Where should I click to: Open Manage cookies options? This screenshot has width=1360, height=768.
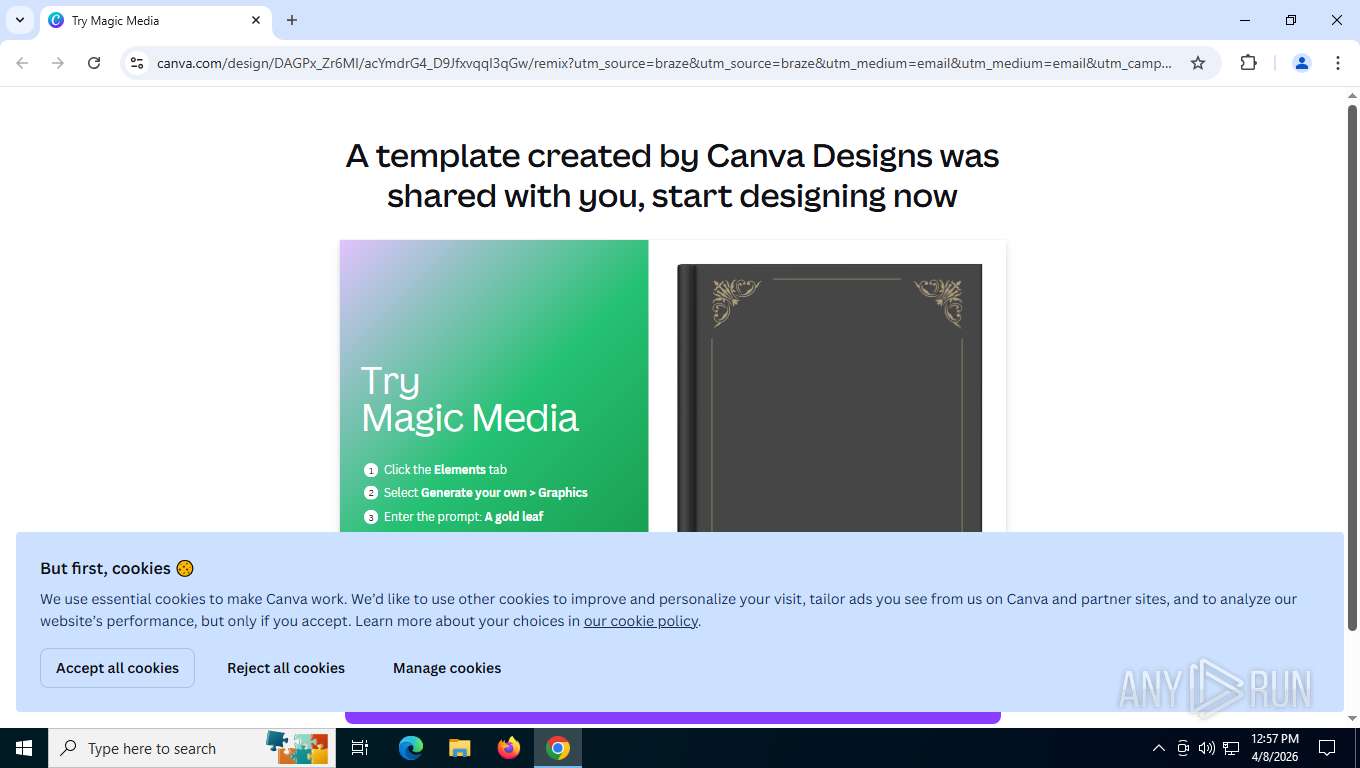click(447, 668)
